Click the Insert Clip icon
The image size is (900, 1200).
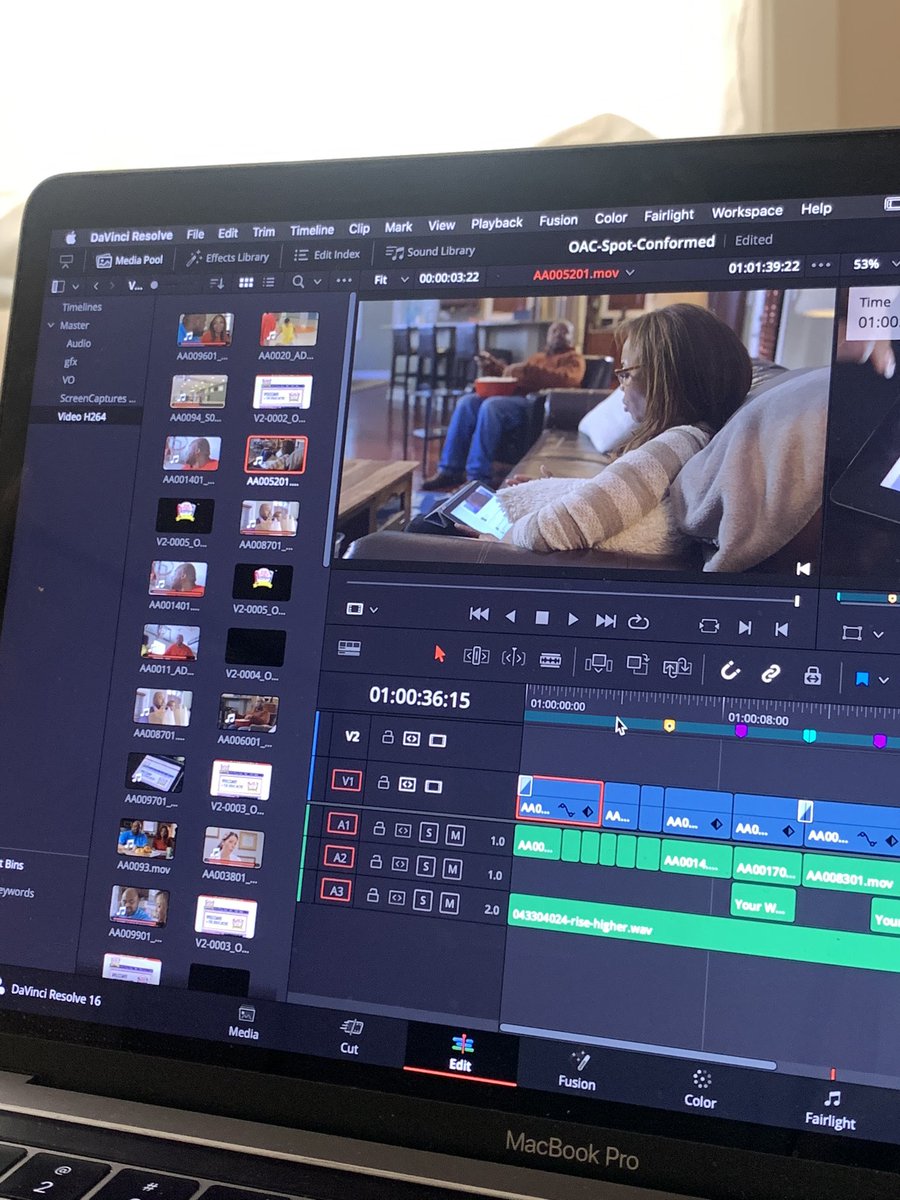pyautogui.click(x=598, y=662)
